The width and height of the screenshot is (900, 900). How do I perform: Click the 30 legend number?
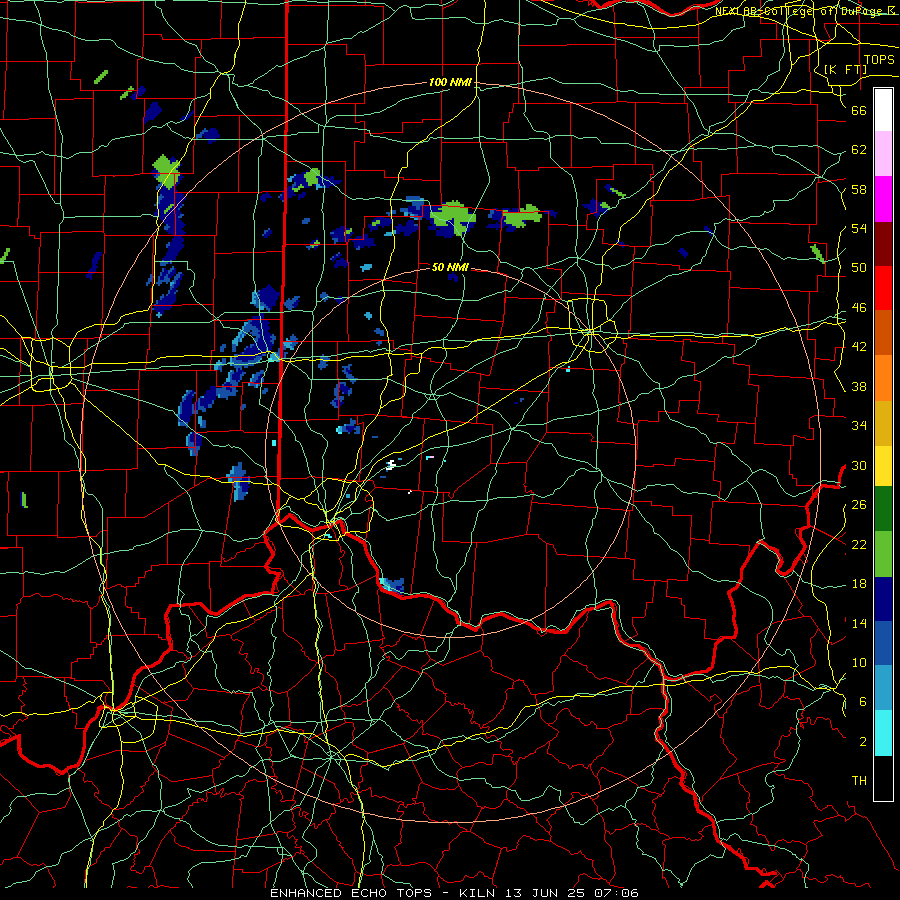pyautogui.click(x=859, y=465)
